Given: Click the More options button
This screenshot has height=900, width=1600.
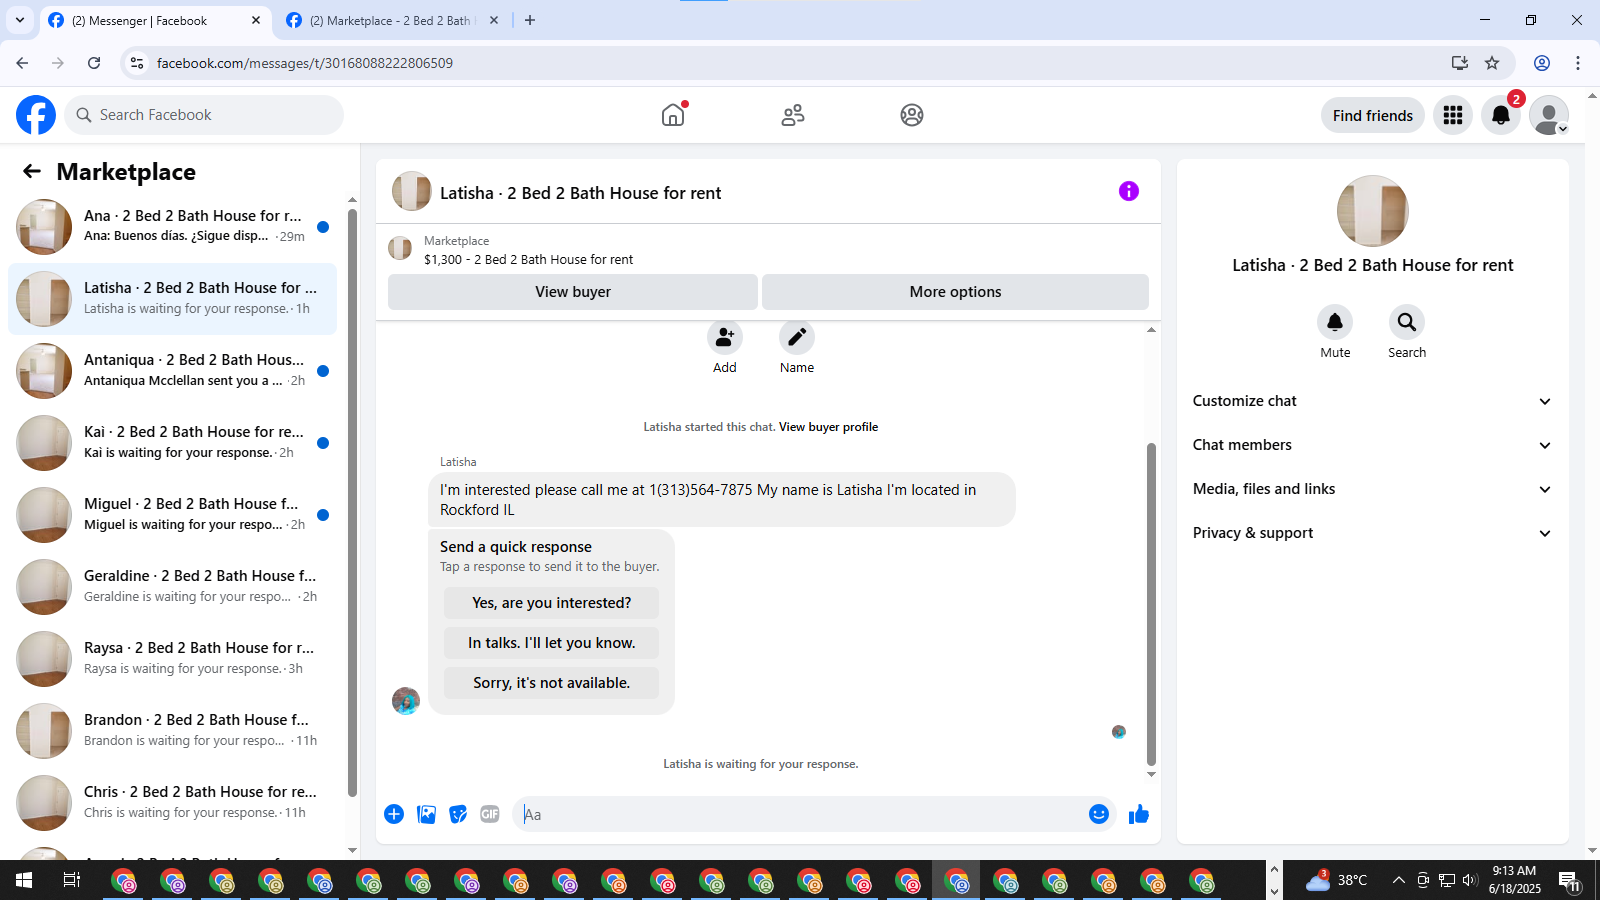Looking at the screenshot, I should (955, 292).
